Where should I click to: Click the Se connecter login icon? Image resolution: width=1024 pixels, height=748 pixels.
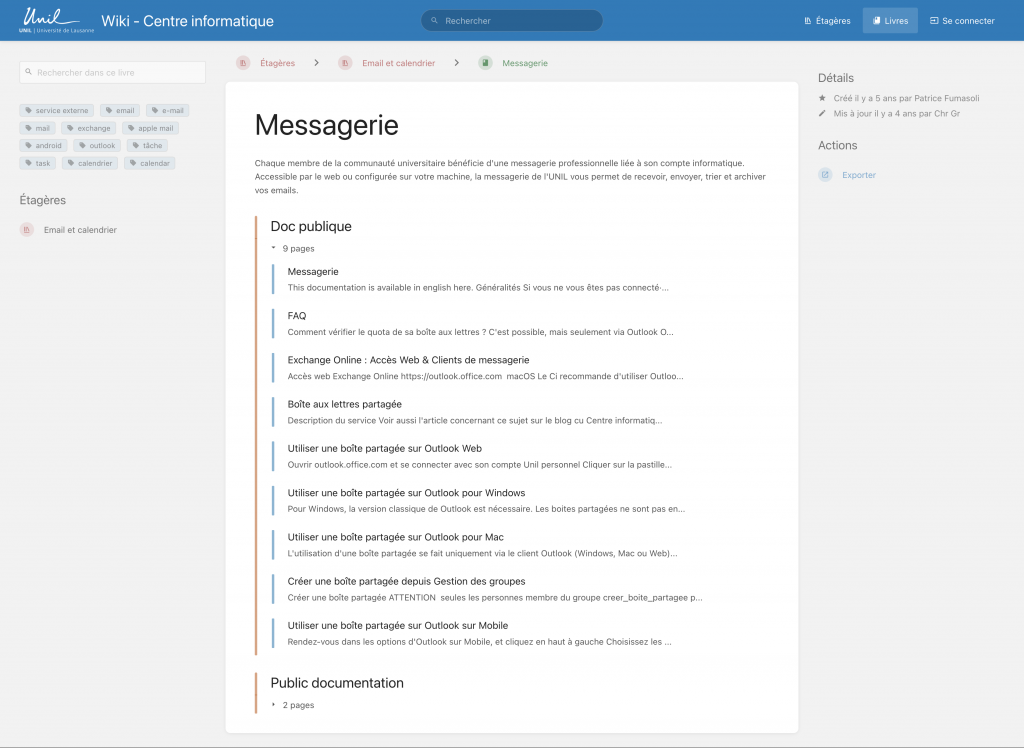coord(934,21)
